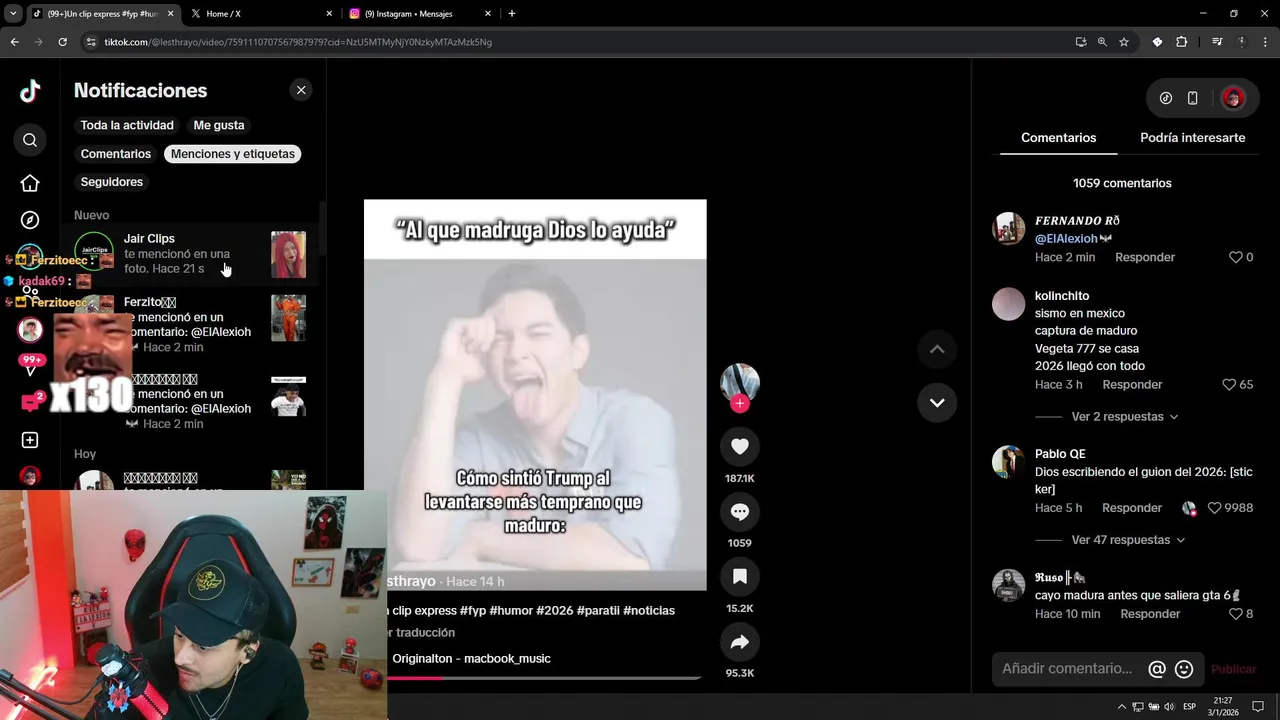Open Ferzito notification video thumbnail
Screen dimensions: 1280x720
point(288,318)
